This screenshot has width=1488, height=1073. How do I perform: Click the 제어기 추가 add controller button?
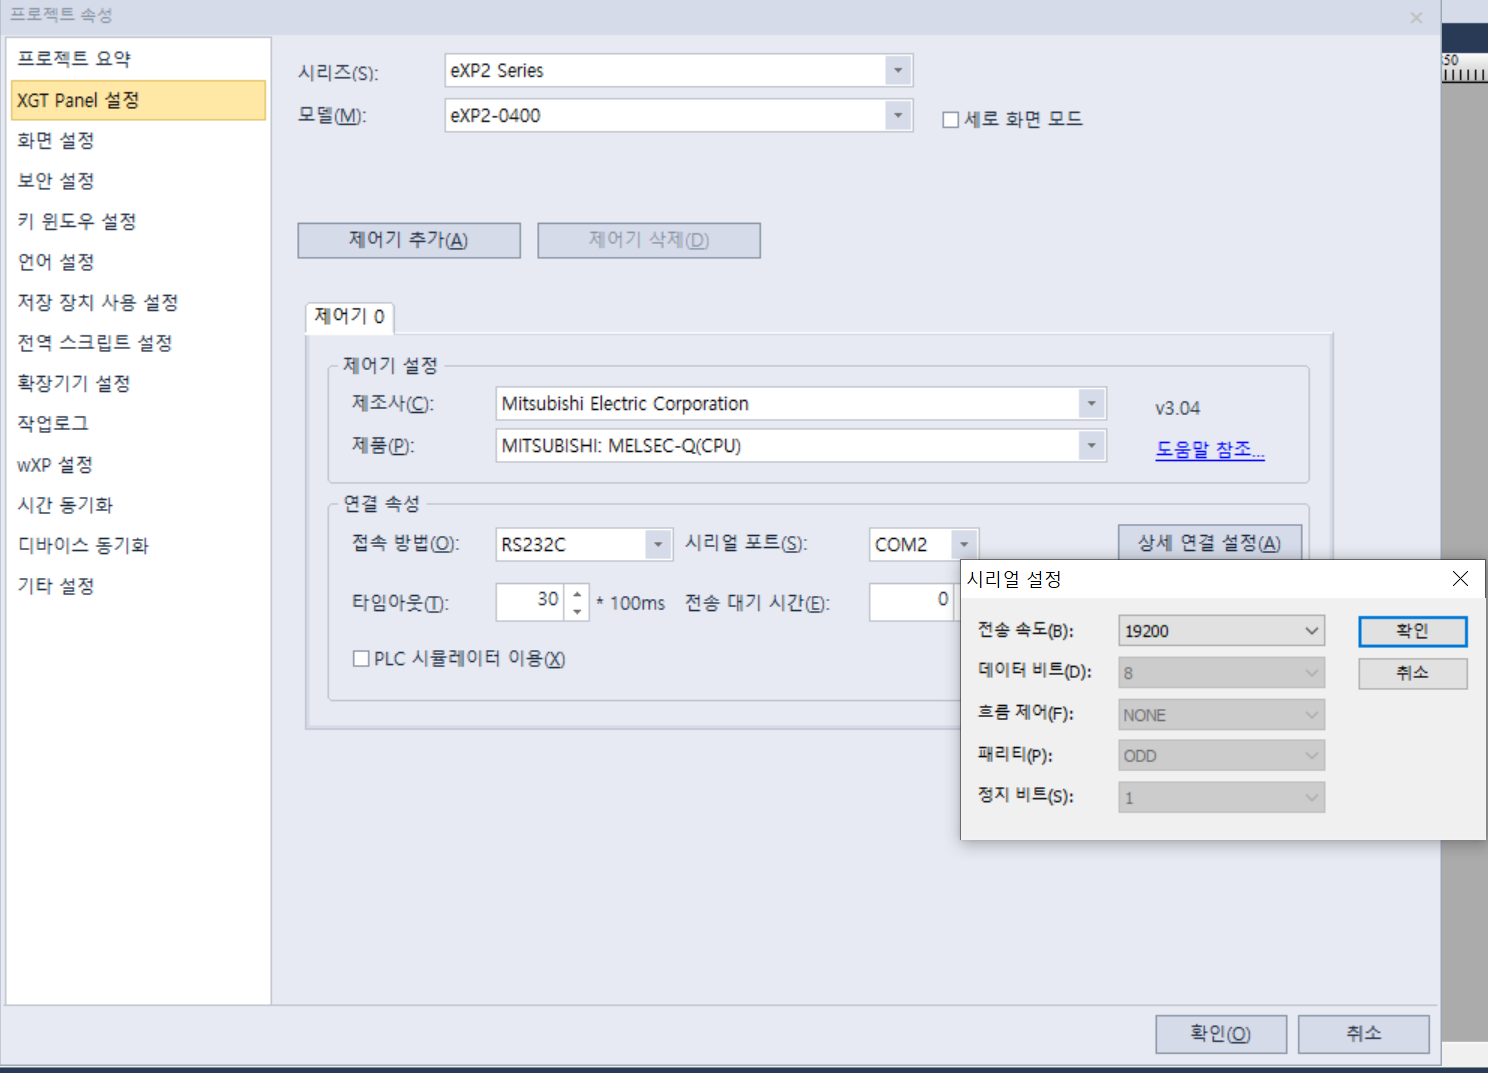click(408, 240)
